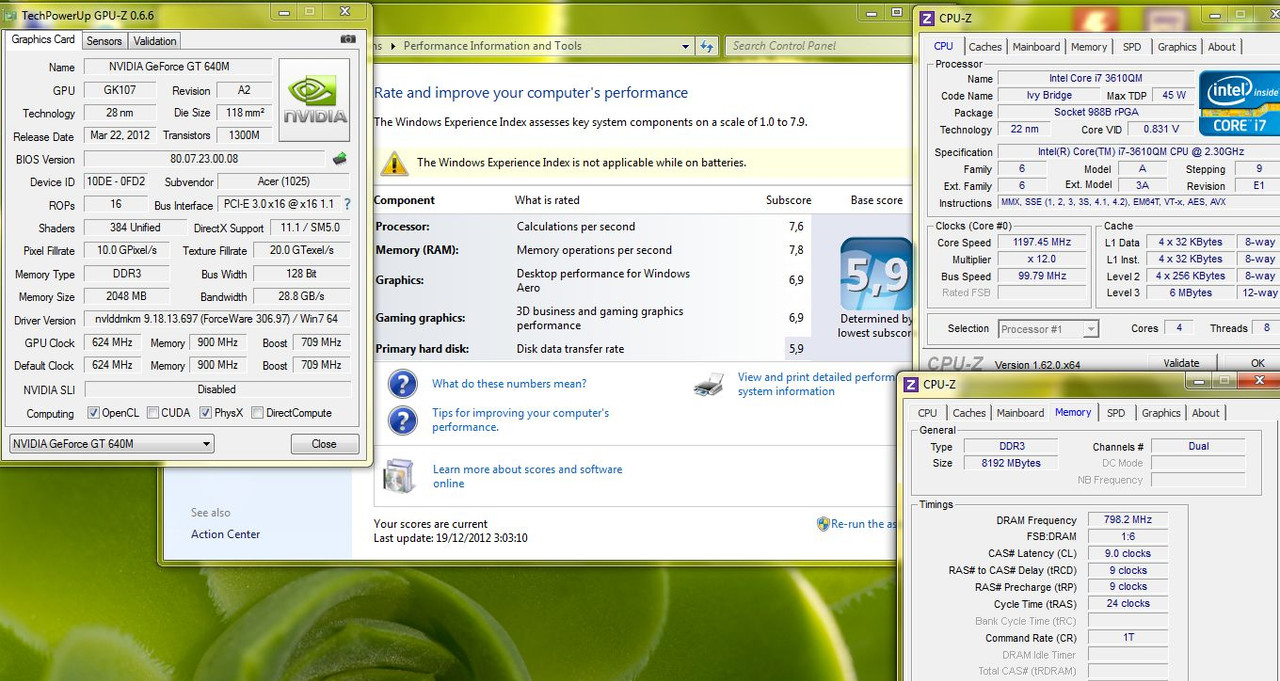Click the CPU-Z Specification field i7-3610QM
This screenshot has width=1280, height=681.
pos(1137,152)
